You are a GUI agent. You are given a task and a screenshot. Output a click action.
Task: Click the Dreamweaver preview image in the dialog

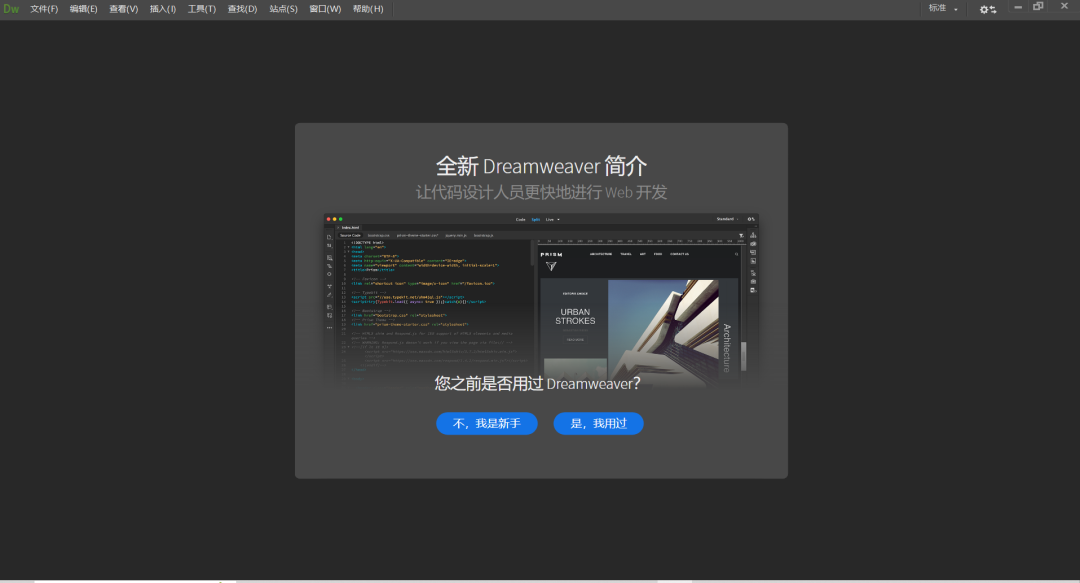pos(541,297)
